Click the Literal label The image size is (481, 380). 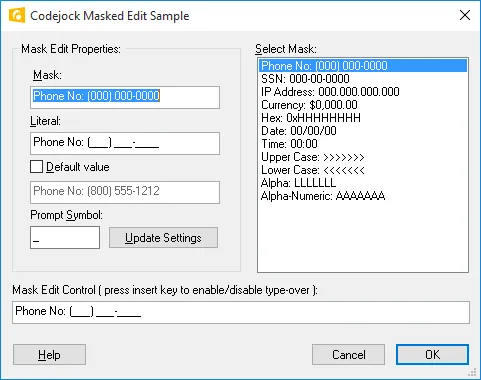[45, 121]
